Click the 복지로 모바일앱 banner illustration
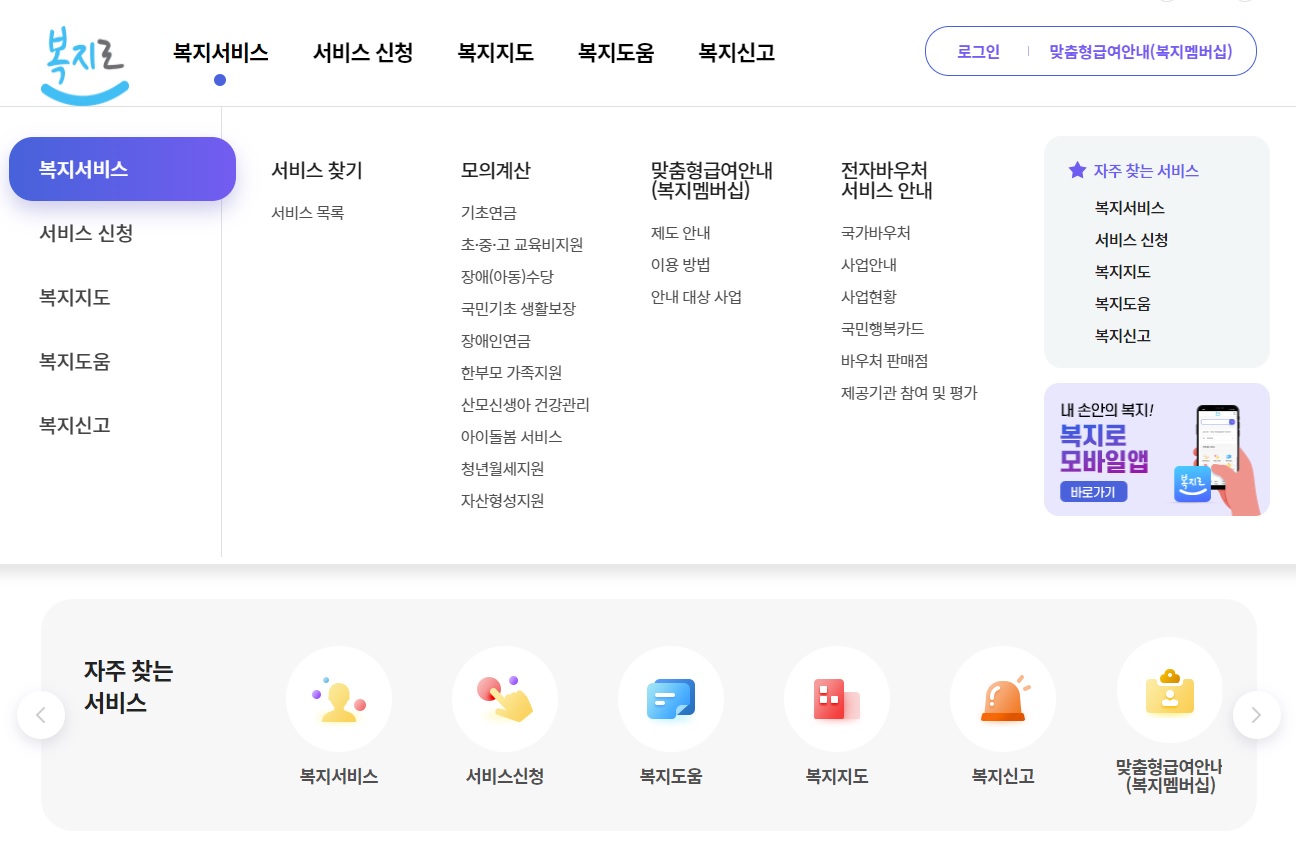Screen dimensions: 1296x842 point(1155,448)
